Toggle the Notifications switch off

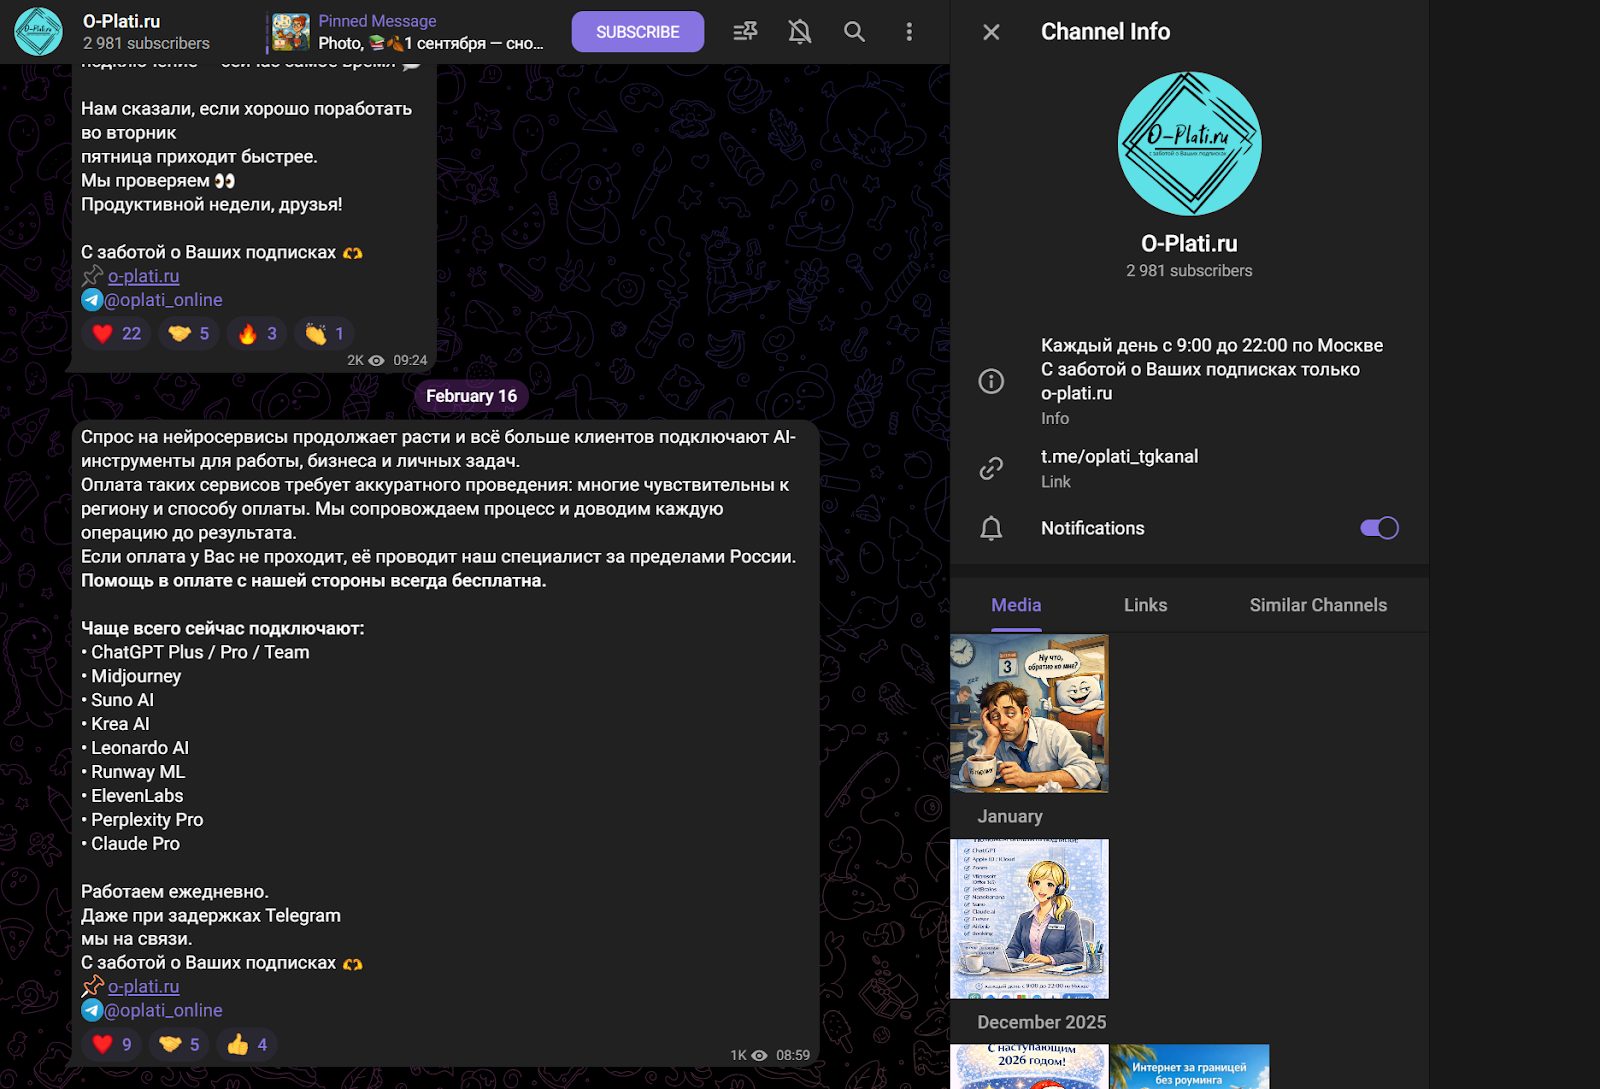pos(1379,528)
